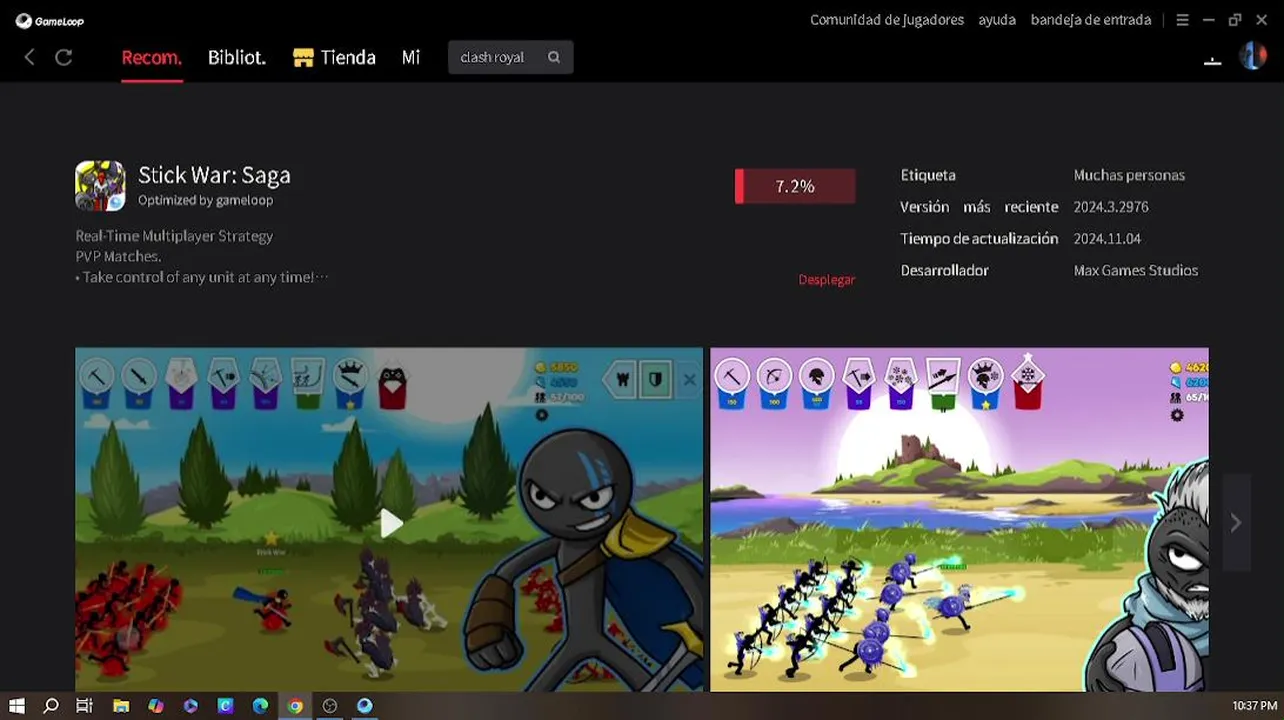Open the second purple-sky screenshot

click(959, 519)
